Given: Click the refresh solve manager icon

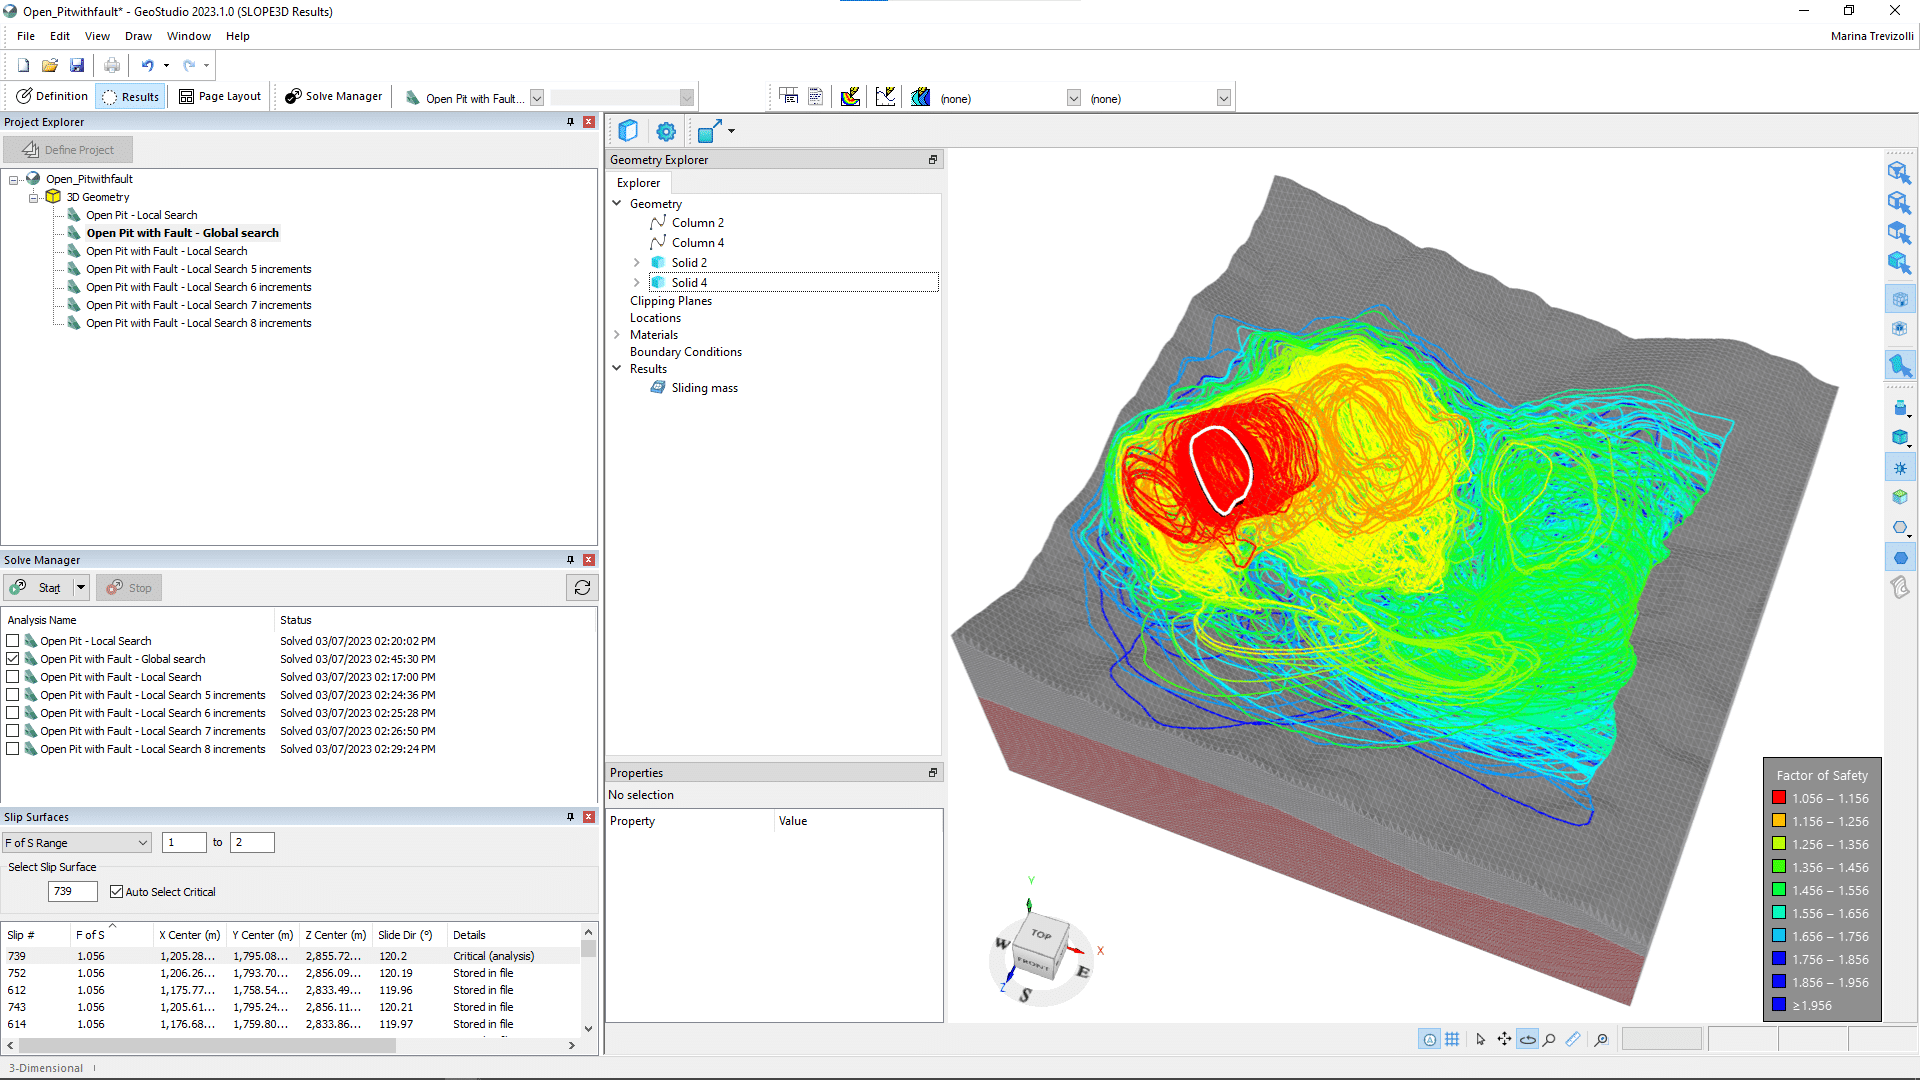Looking at the screenshot, I should click(582, 587).
